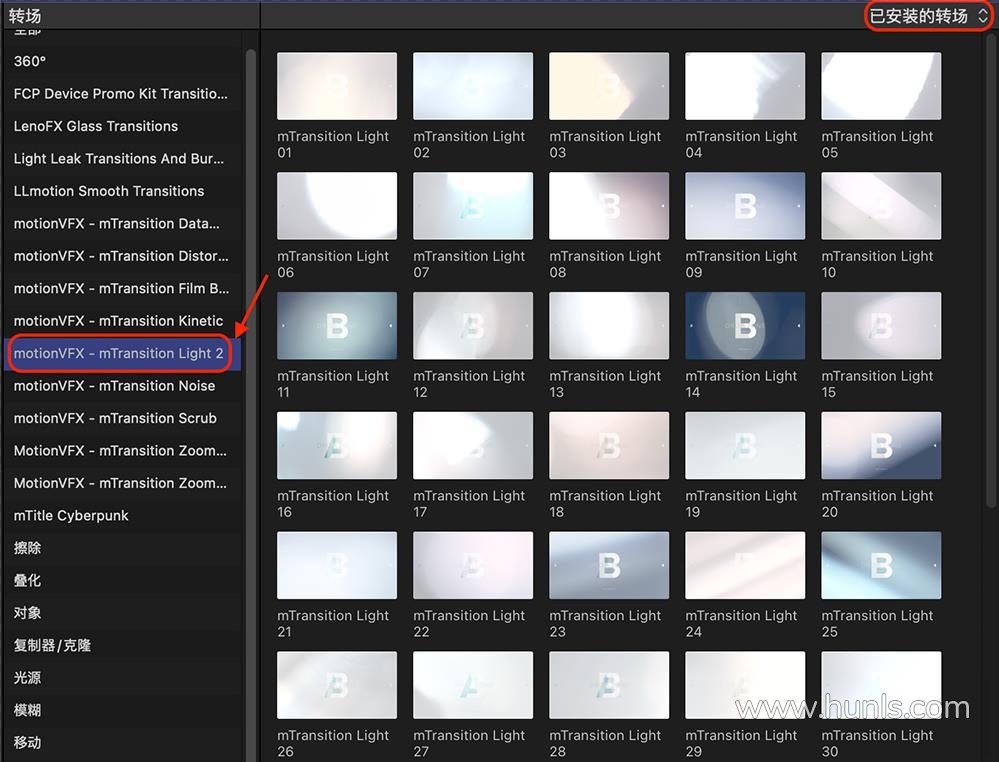The image size is (999, 762).
Task: Click the transitions grid scrollbar
Action: pyautogui.click(x=991, y=271)
